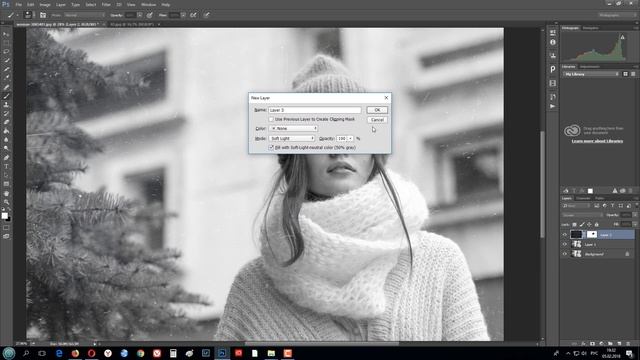
Task: Open the Mode dropdown showing Soft Light
Action: tap(291, 138)
